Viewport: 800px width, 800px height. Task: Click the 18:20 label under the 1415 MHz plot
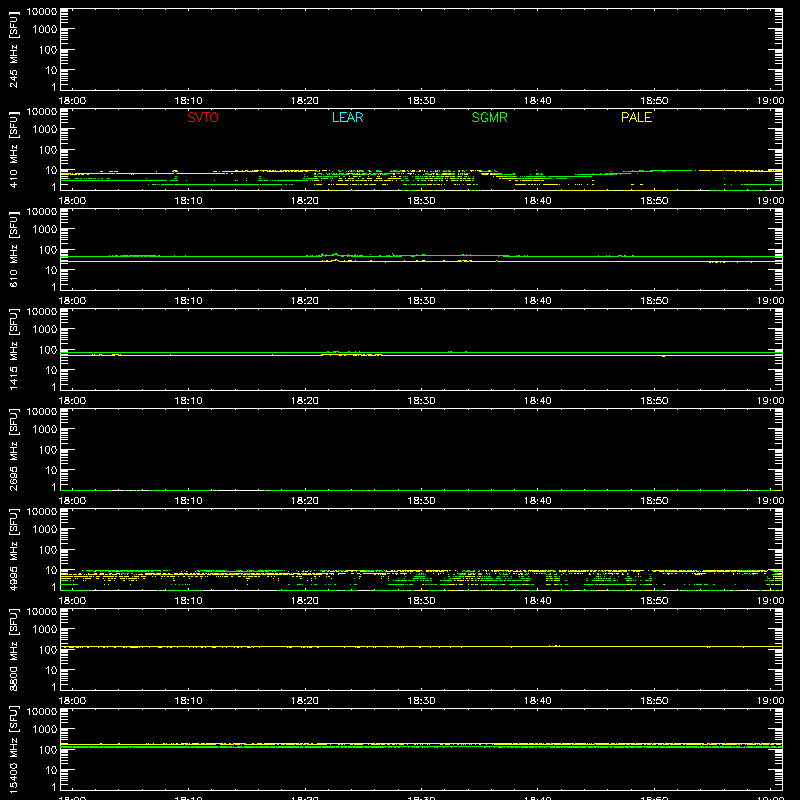(305, 401)
